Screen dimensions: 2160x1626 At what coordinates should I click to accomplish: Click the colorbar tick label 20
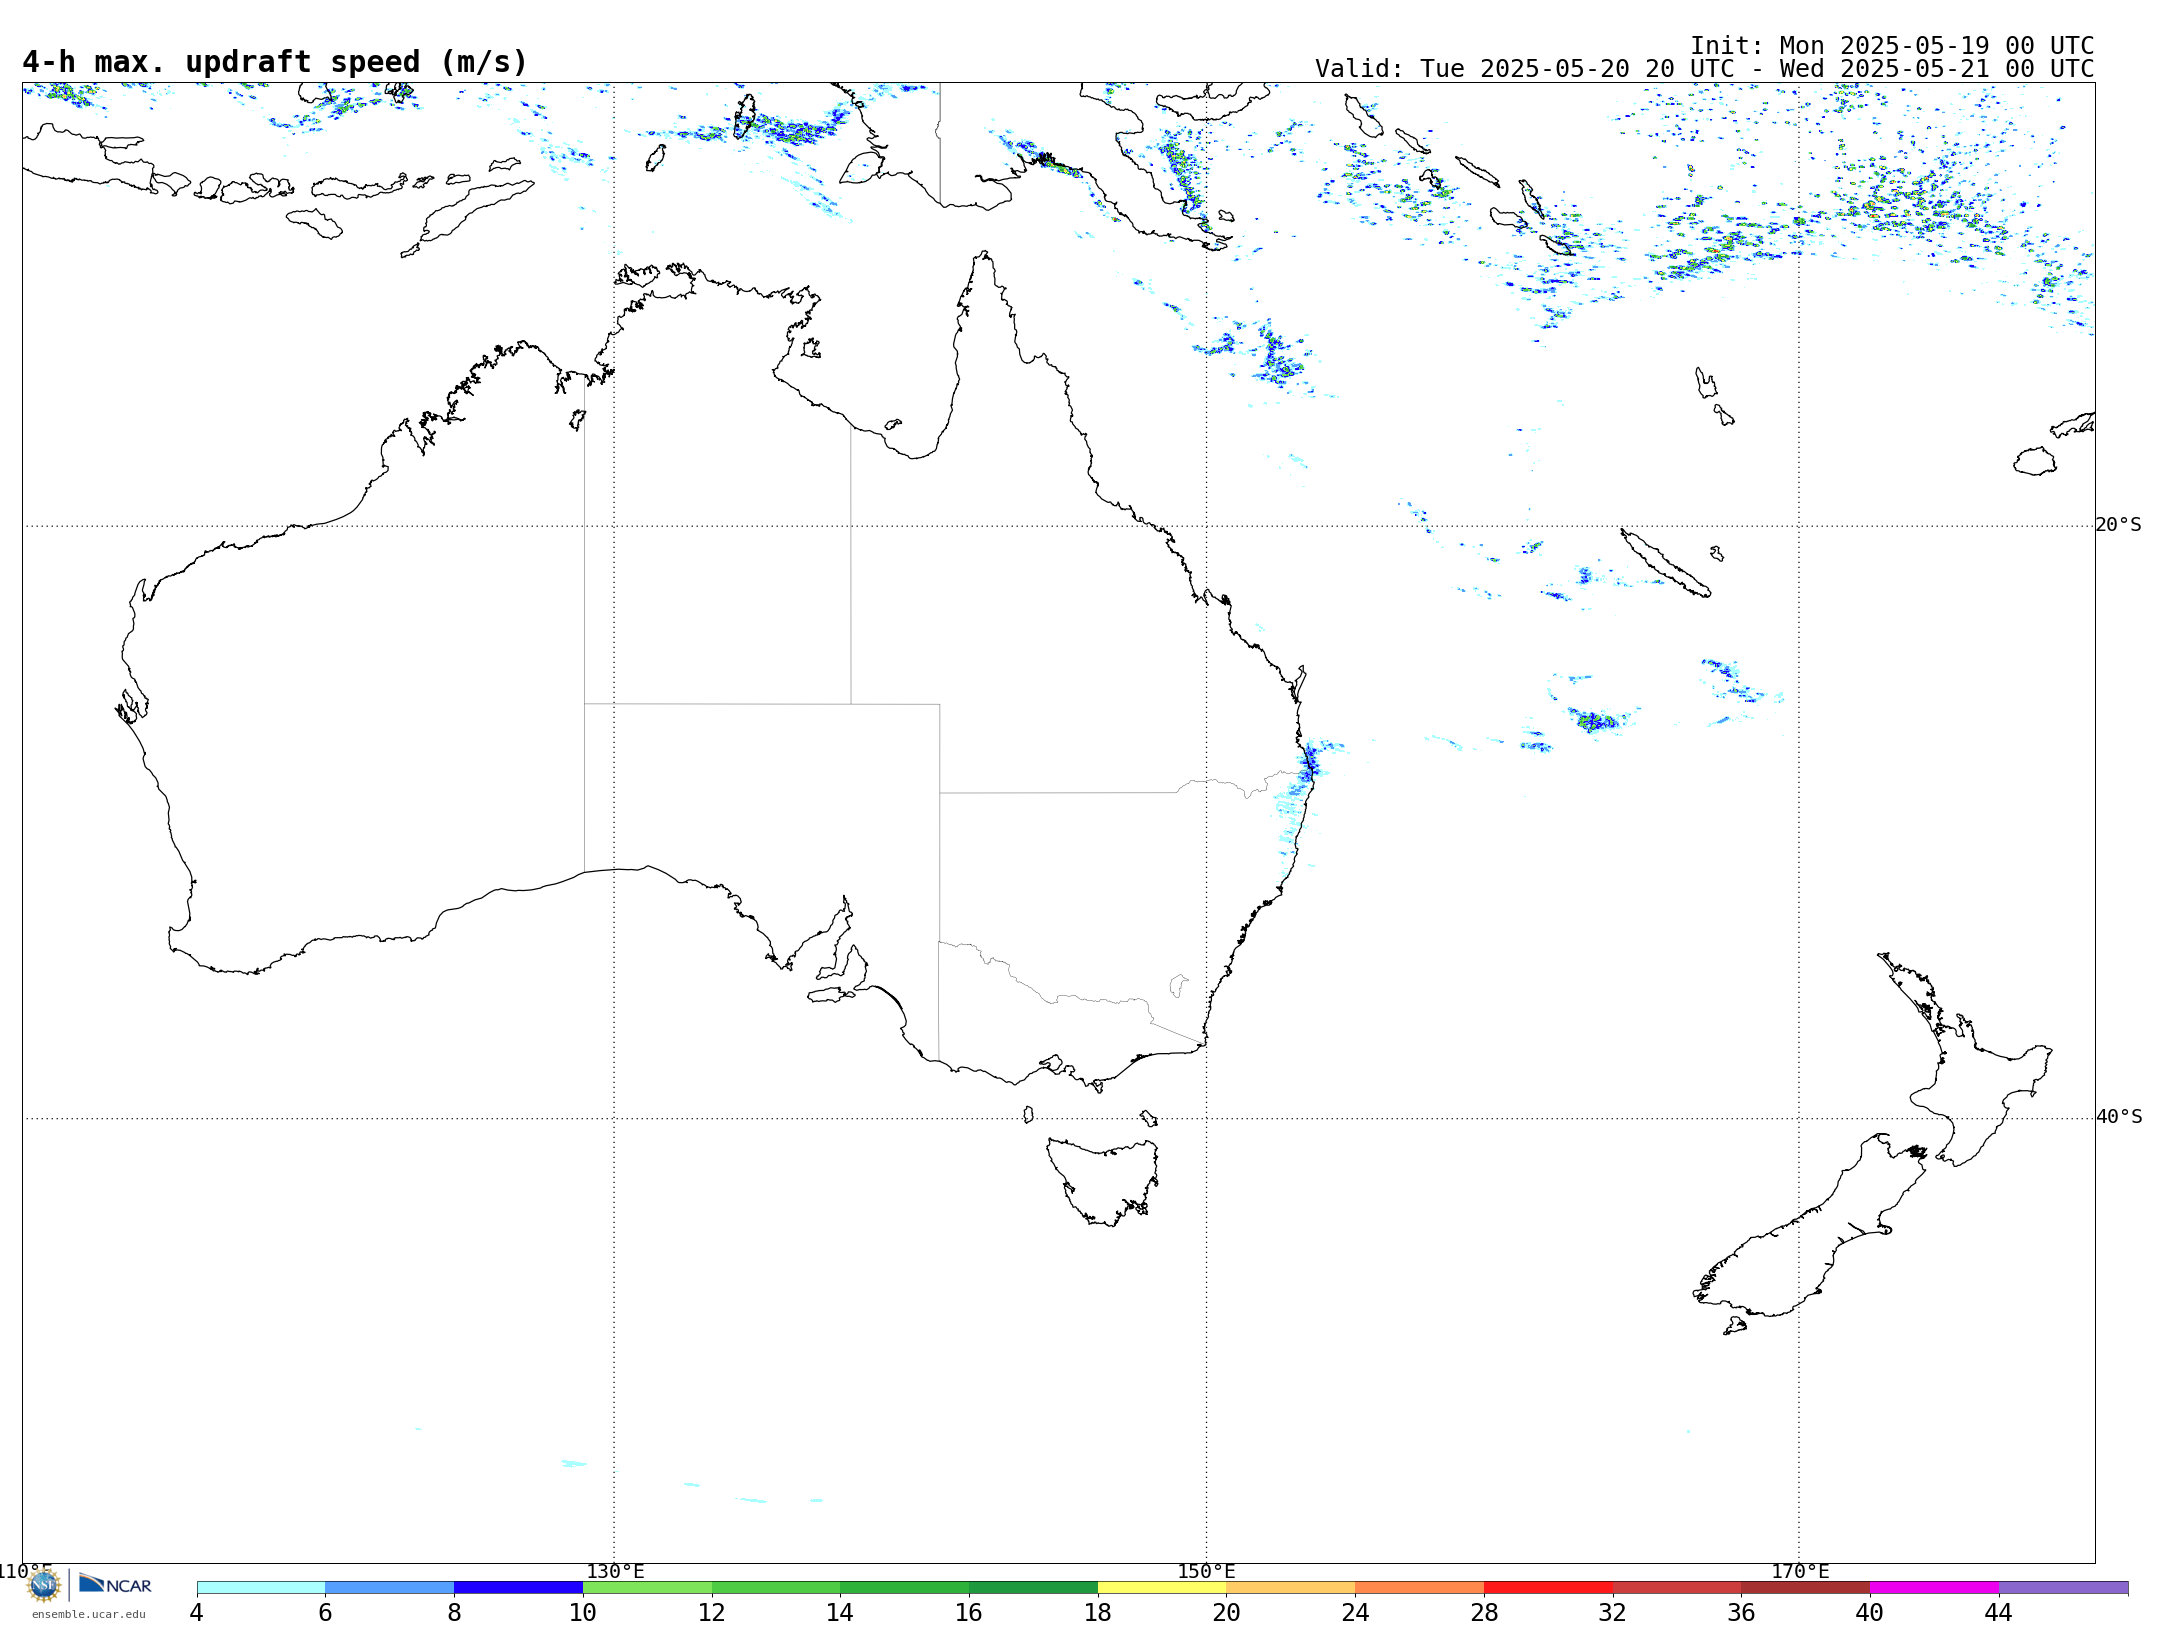coord(1227,1612)
